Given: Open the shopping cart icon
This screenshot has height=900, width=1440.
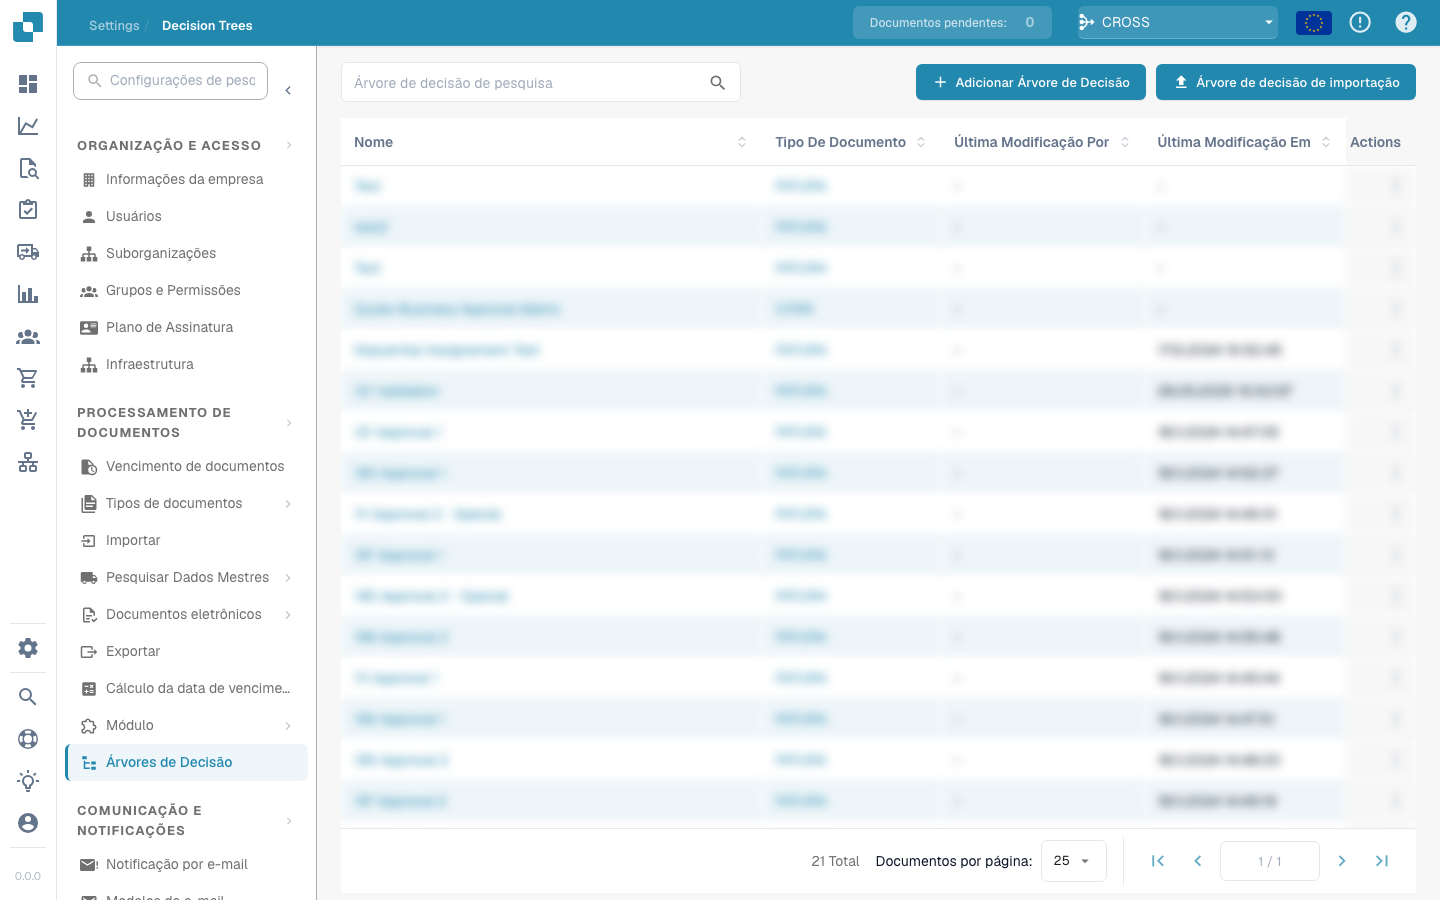Looking at the screenshot, I should click(x=28, y=378).
